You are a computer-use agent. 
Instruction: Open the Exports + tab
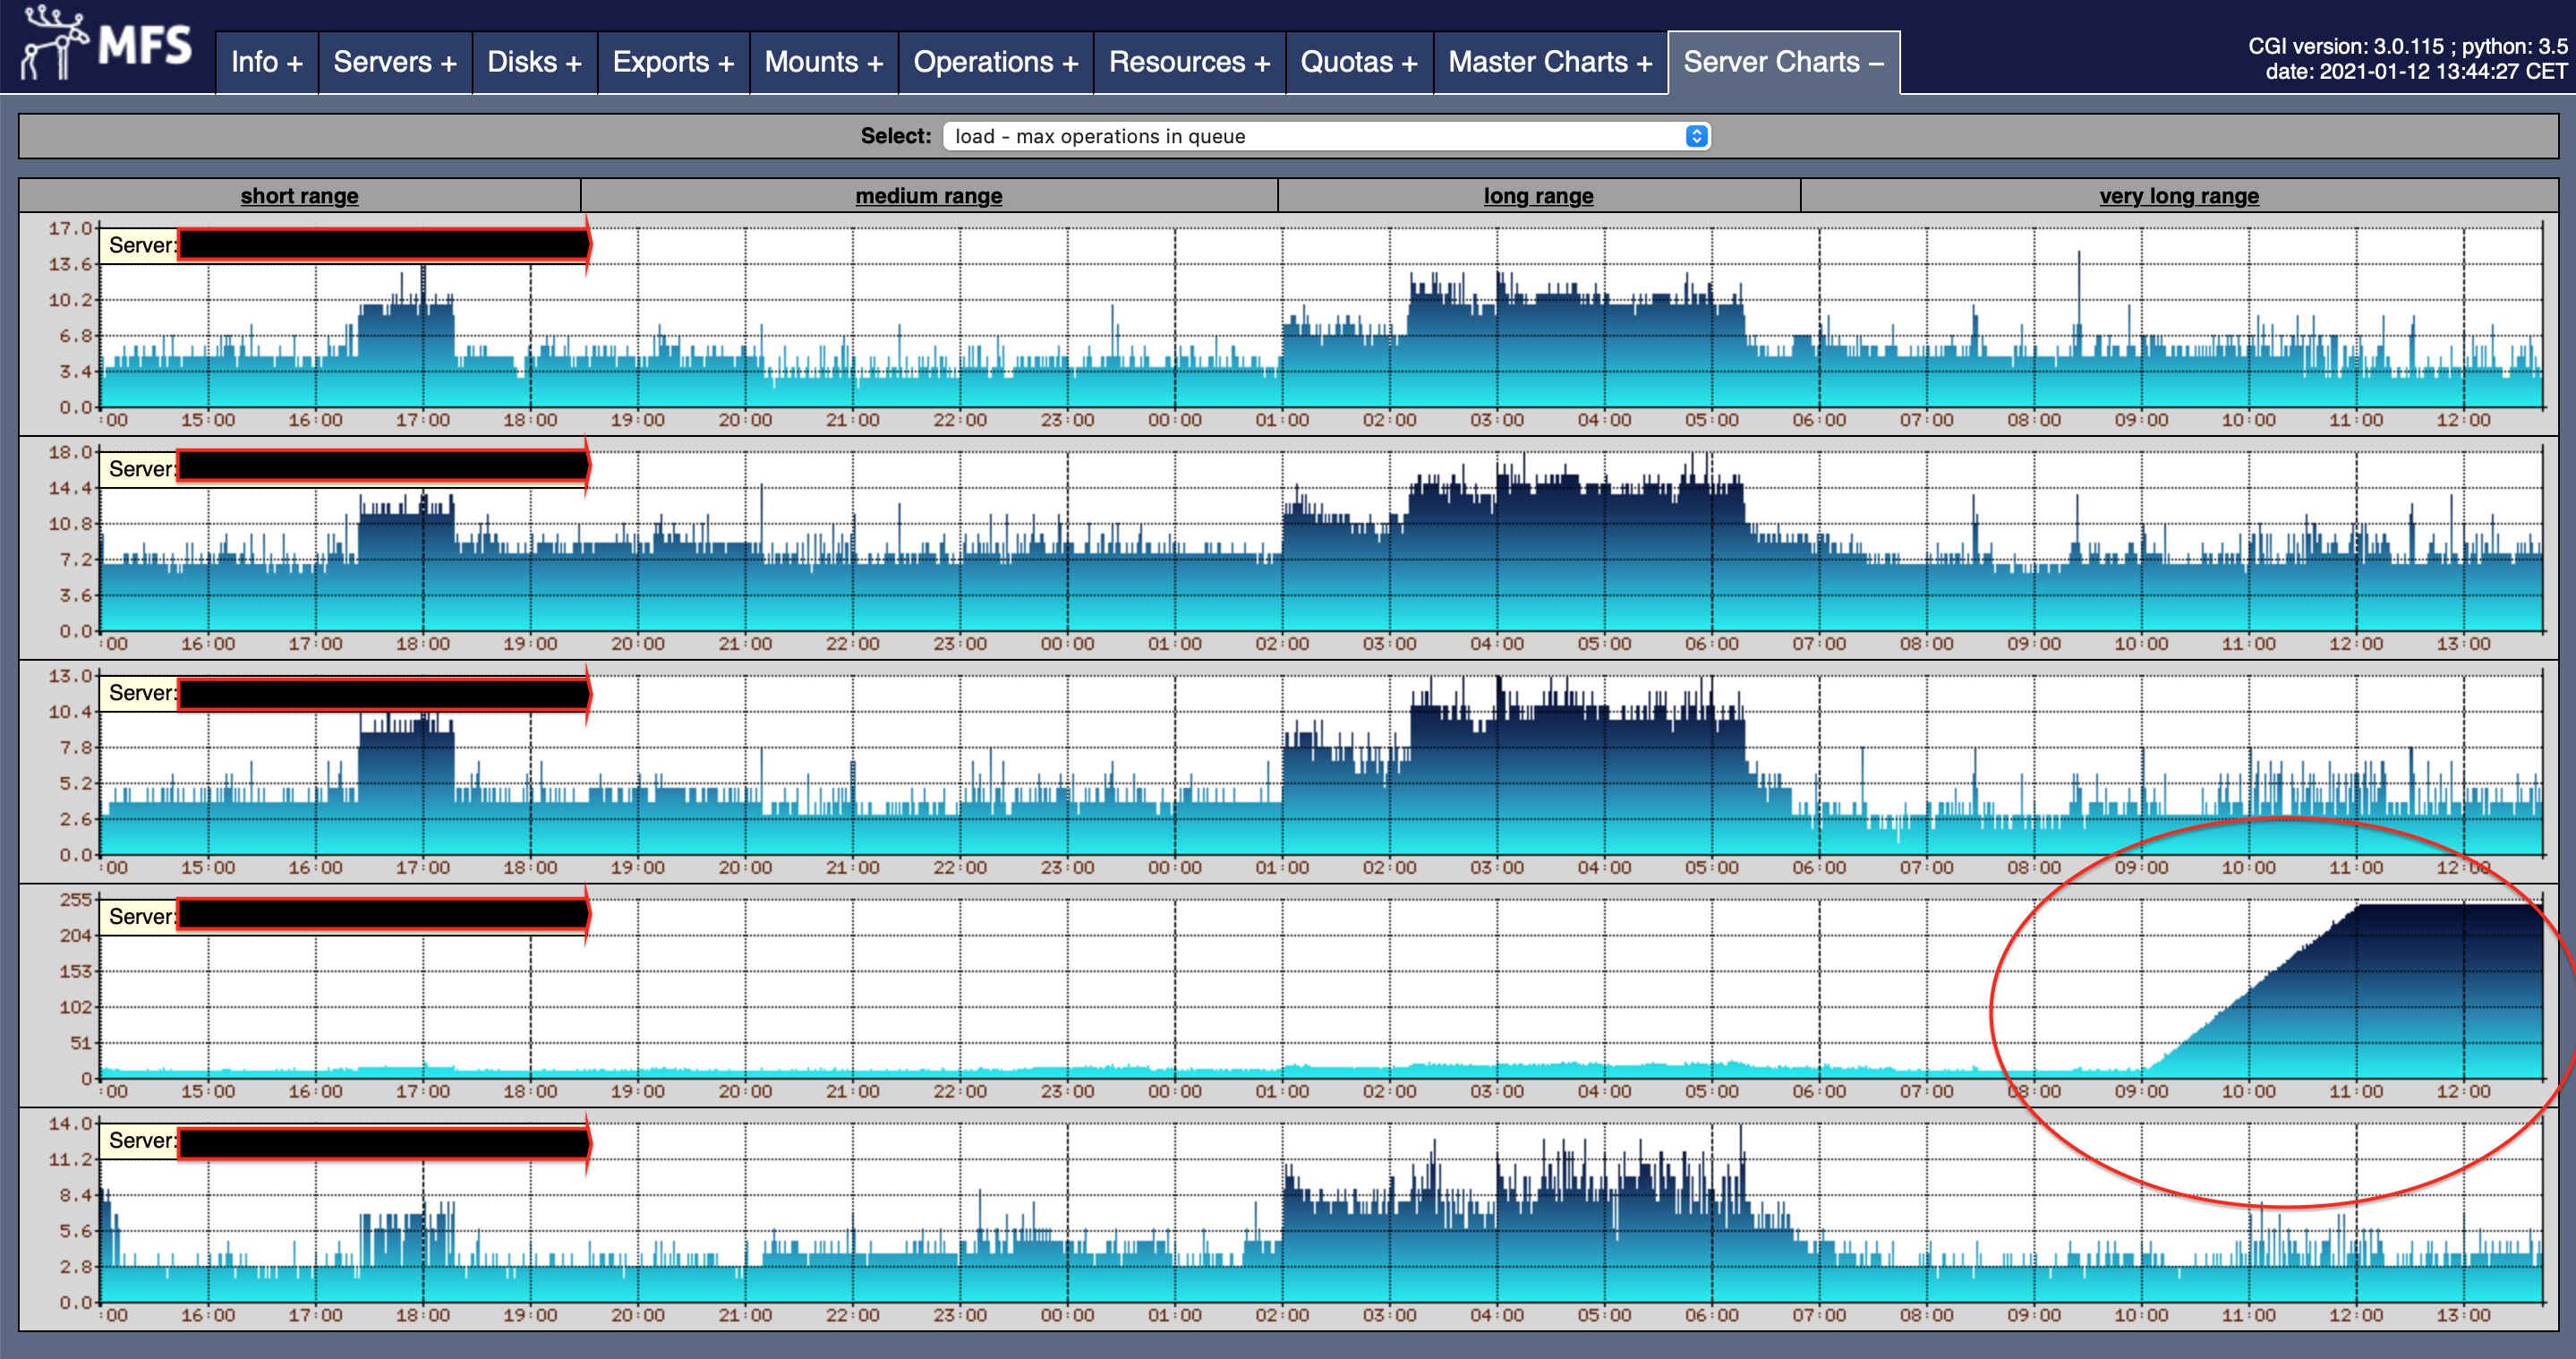673,63
